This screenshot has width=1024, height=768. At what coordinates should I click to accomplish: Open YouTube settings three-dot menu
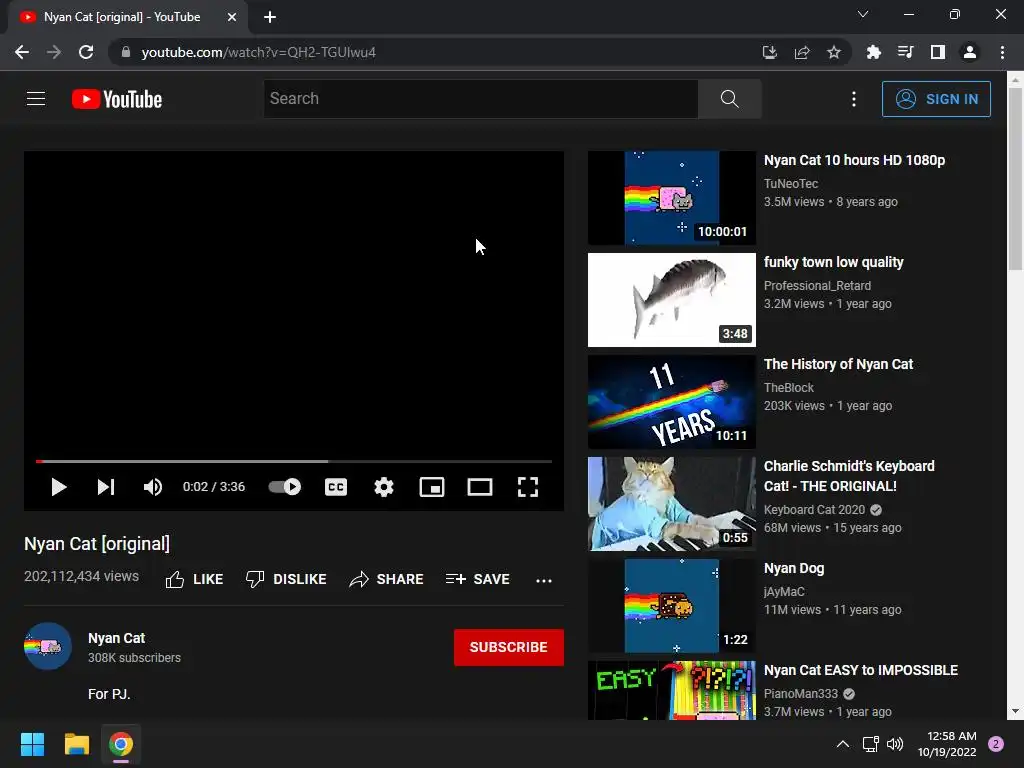click(x=854, y=99)
